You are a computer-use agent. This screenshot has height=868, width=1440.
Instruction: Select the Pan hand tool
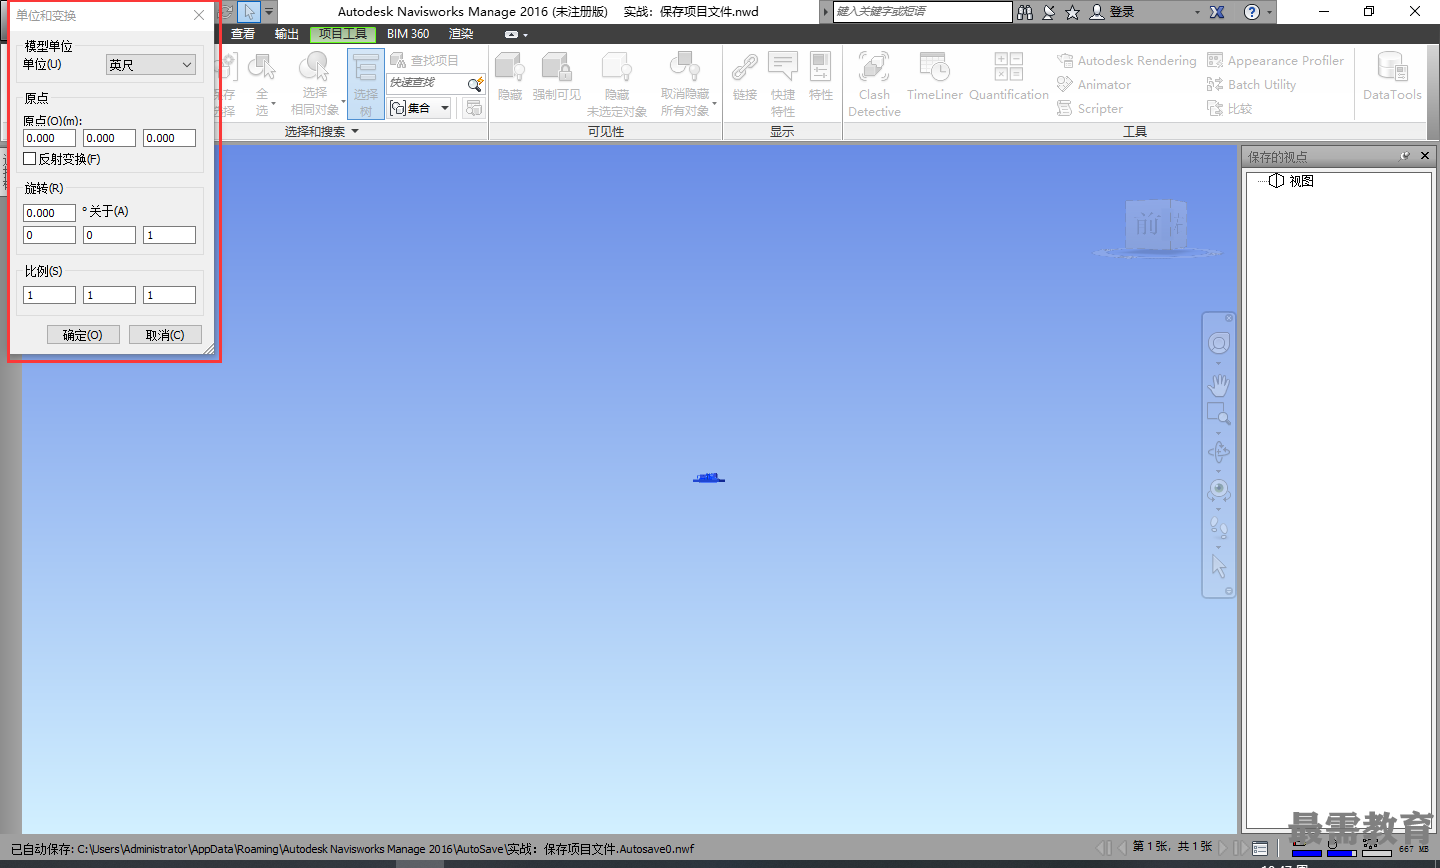click(x=1218, y=384)
